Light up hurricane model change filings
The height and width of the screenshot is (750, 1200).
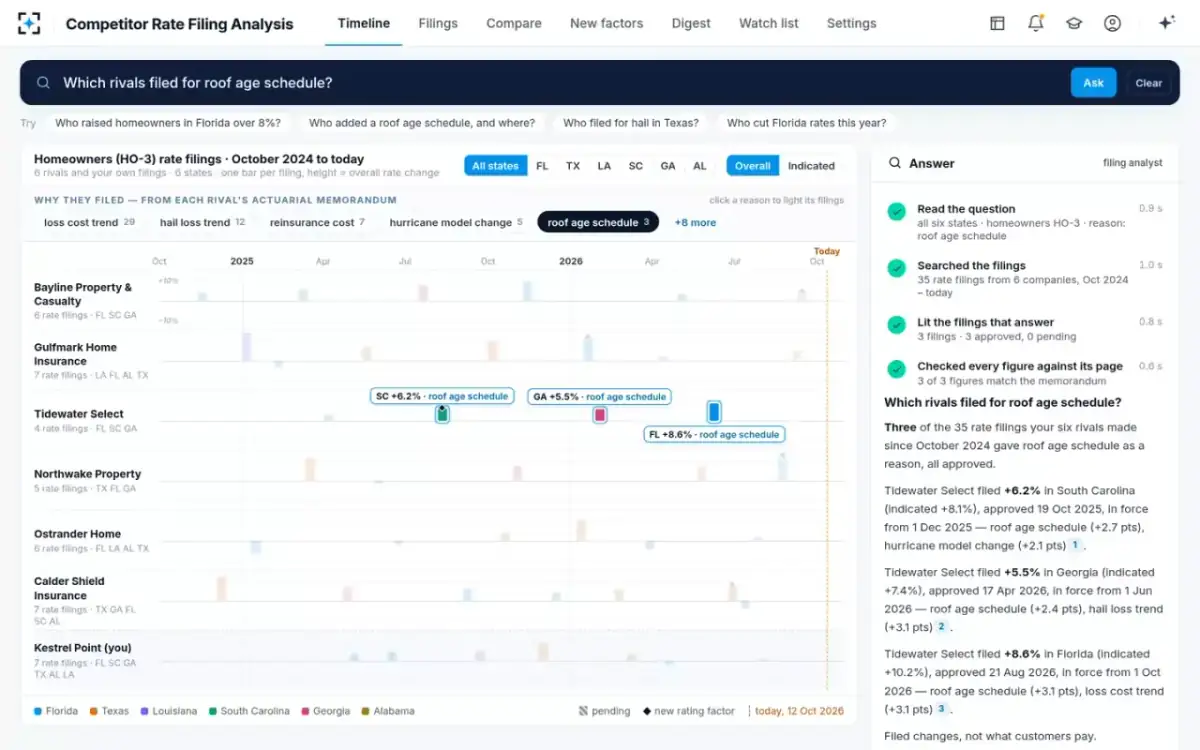[456, 222]
